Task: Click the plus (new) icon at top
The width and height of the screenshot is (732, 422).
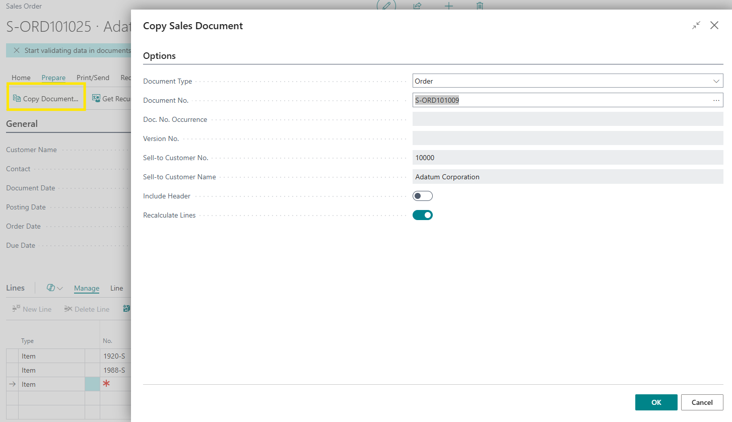Action: 449,6
